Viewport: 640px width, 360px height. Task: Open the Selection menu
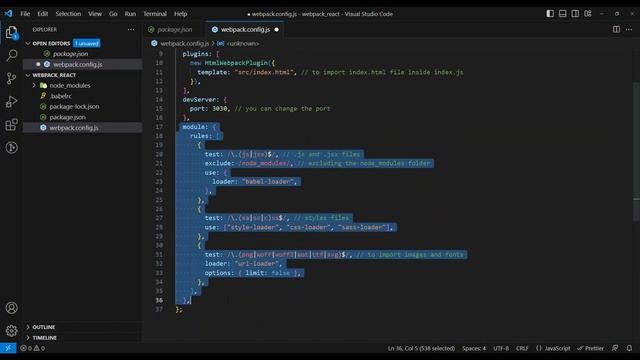[68, 13]
